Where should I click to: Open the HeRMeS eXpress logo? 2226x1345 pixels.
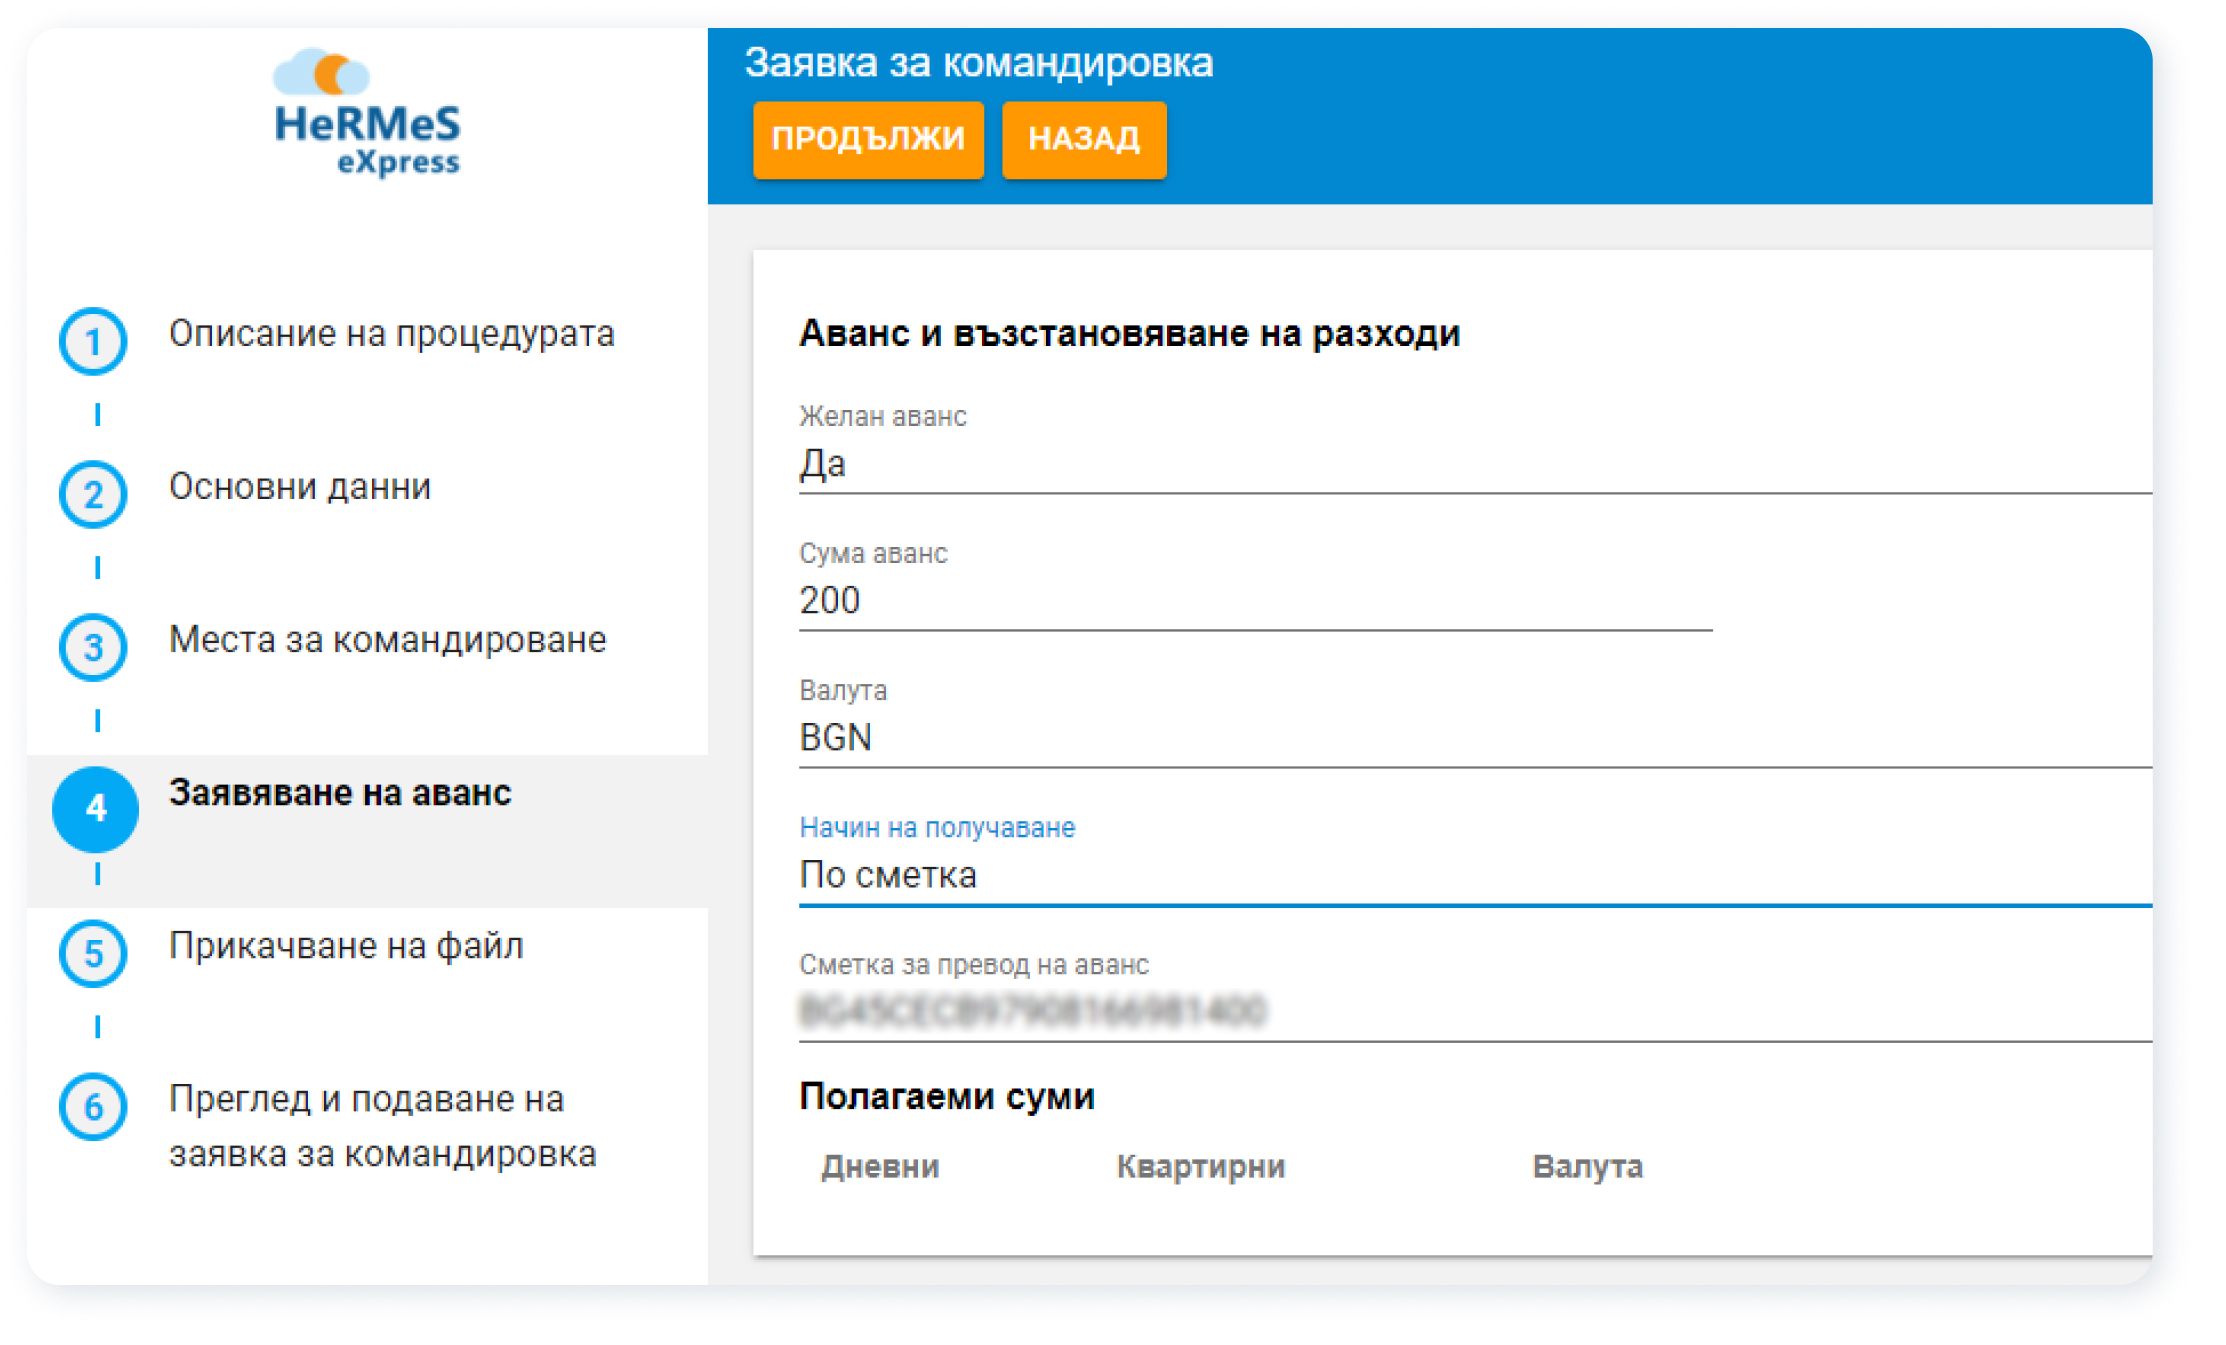click(366, 113)
